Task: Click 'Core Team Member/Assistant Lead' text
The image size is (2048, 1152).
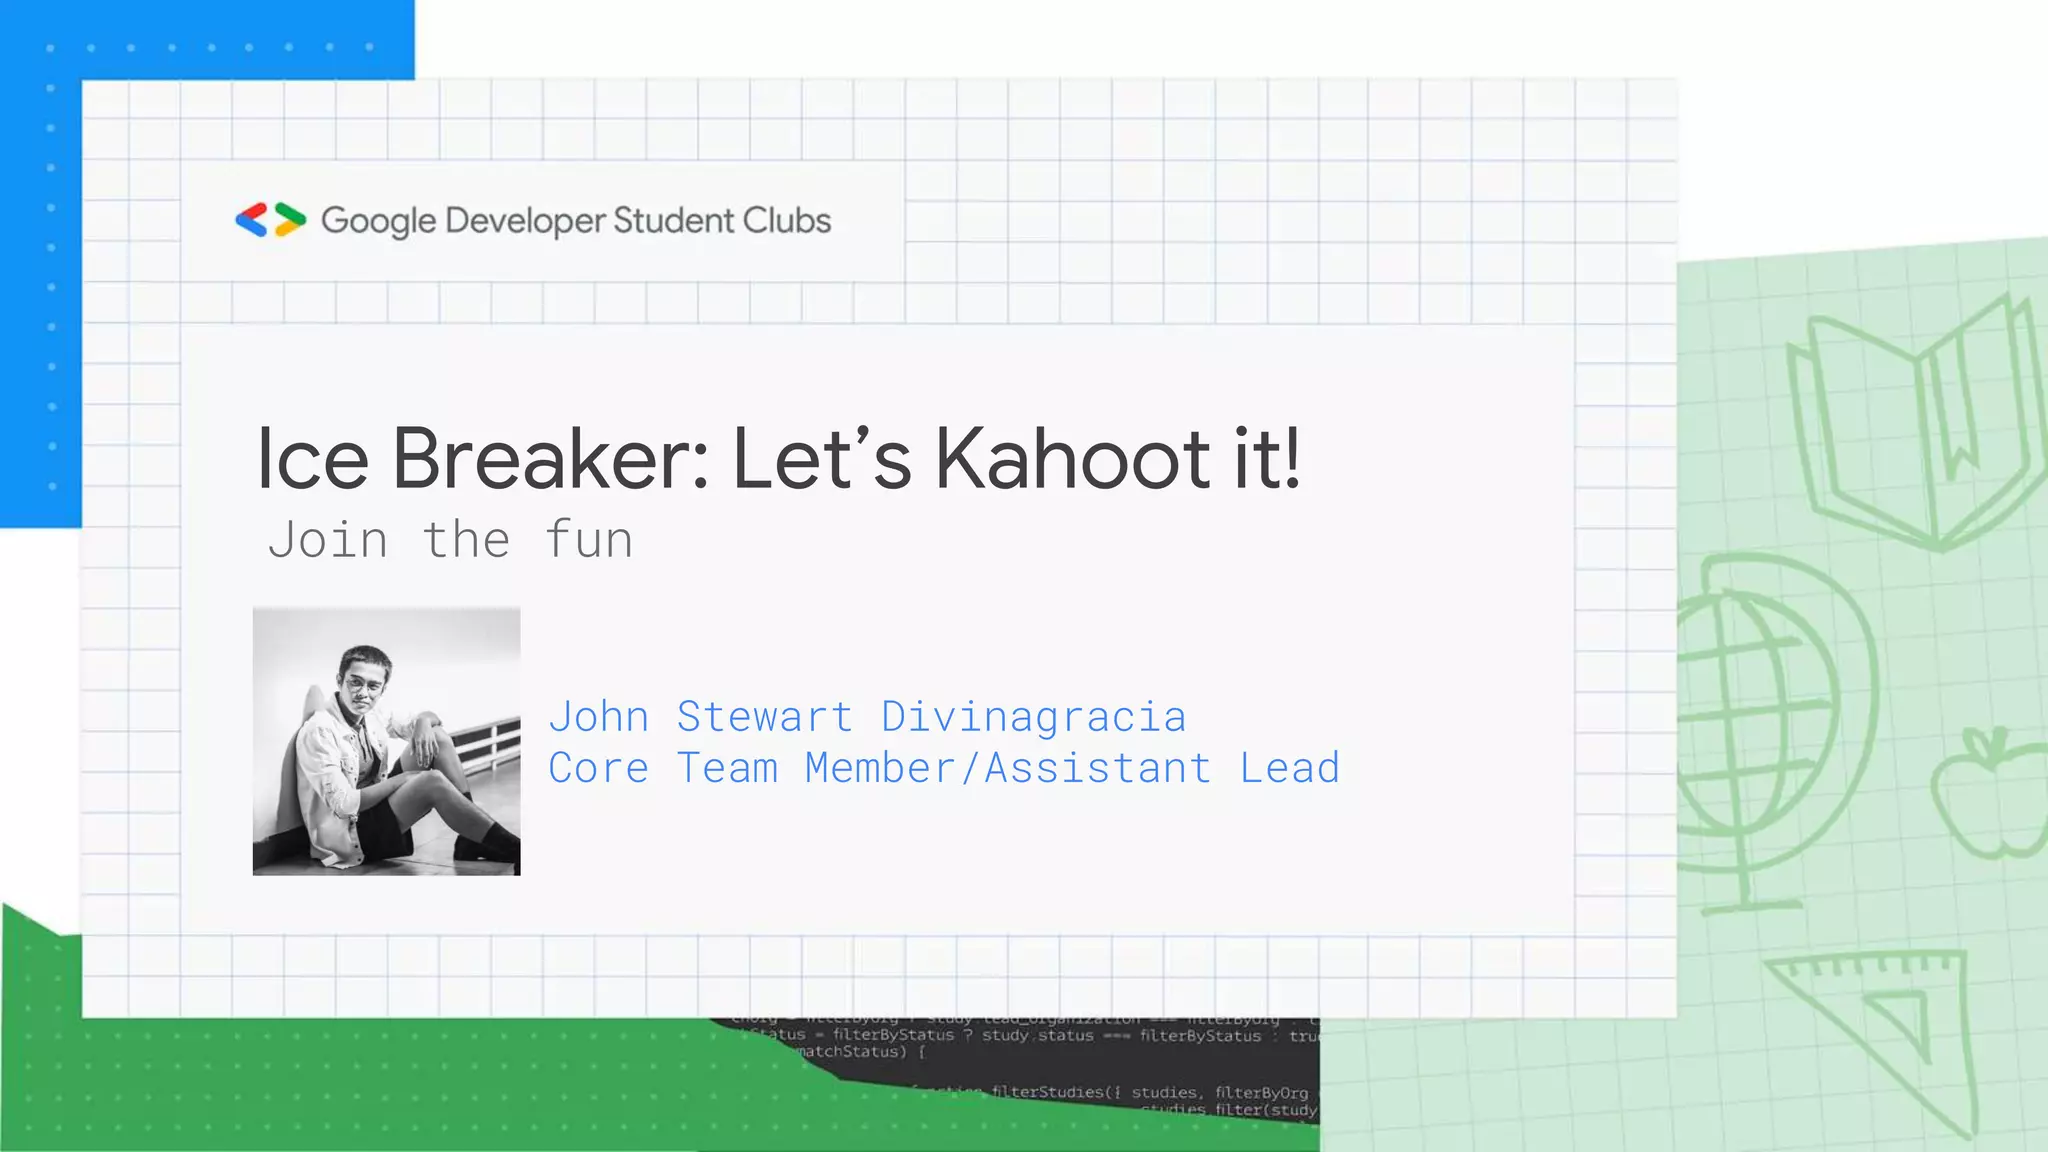Action: [944, 768]
